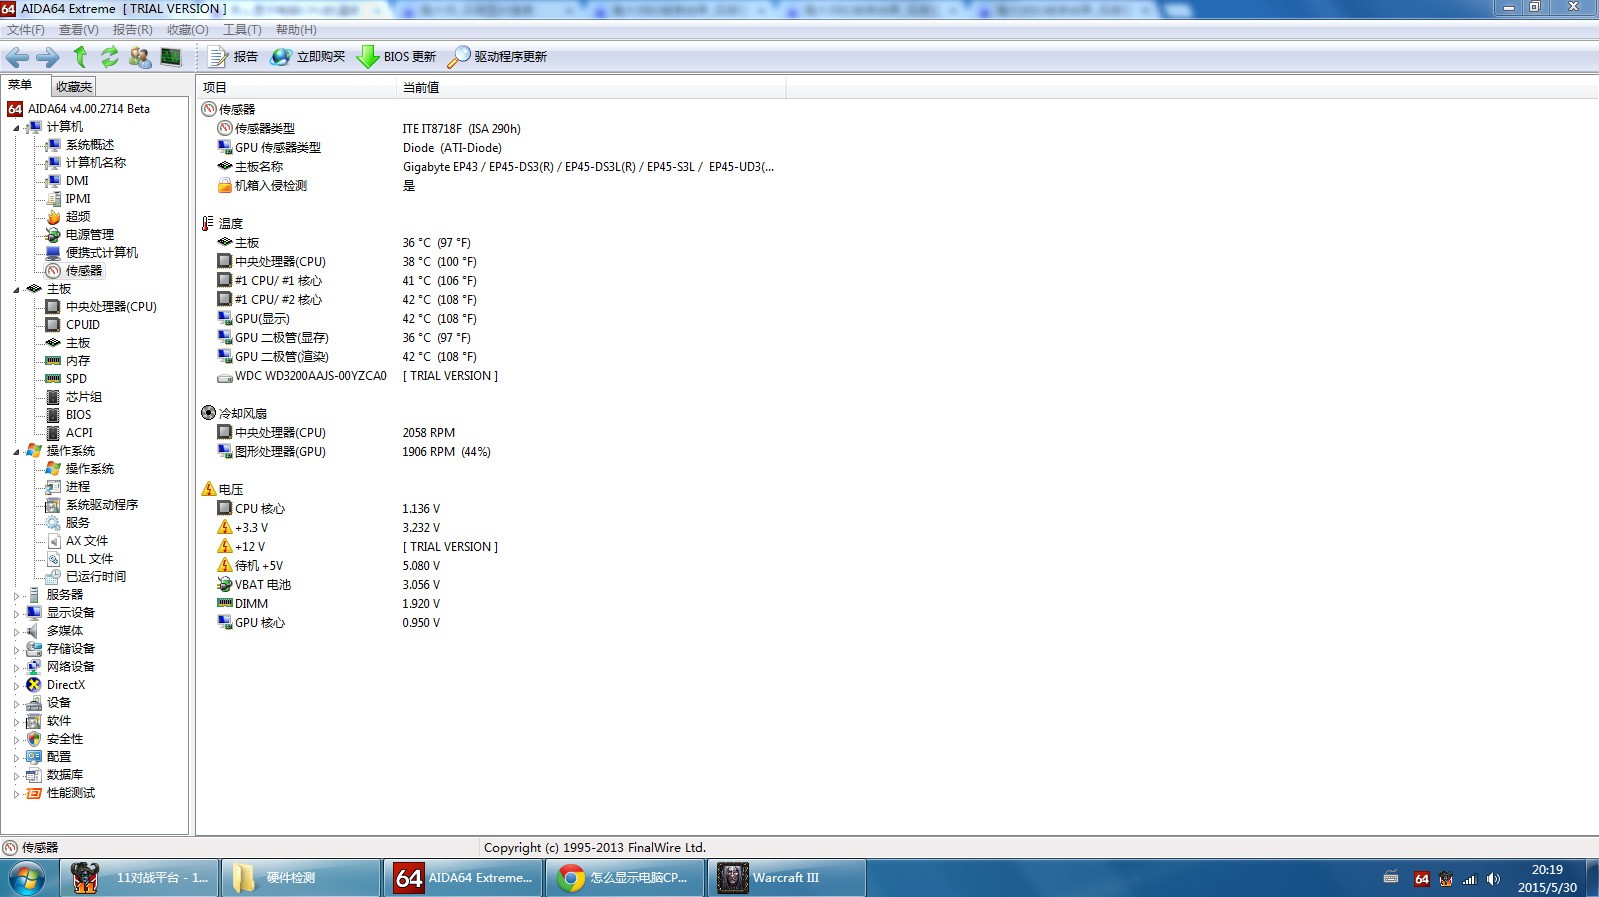Click the volume speaker tray icon
Screen dimensions: 1599x897
(x=1493, y=879)
